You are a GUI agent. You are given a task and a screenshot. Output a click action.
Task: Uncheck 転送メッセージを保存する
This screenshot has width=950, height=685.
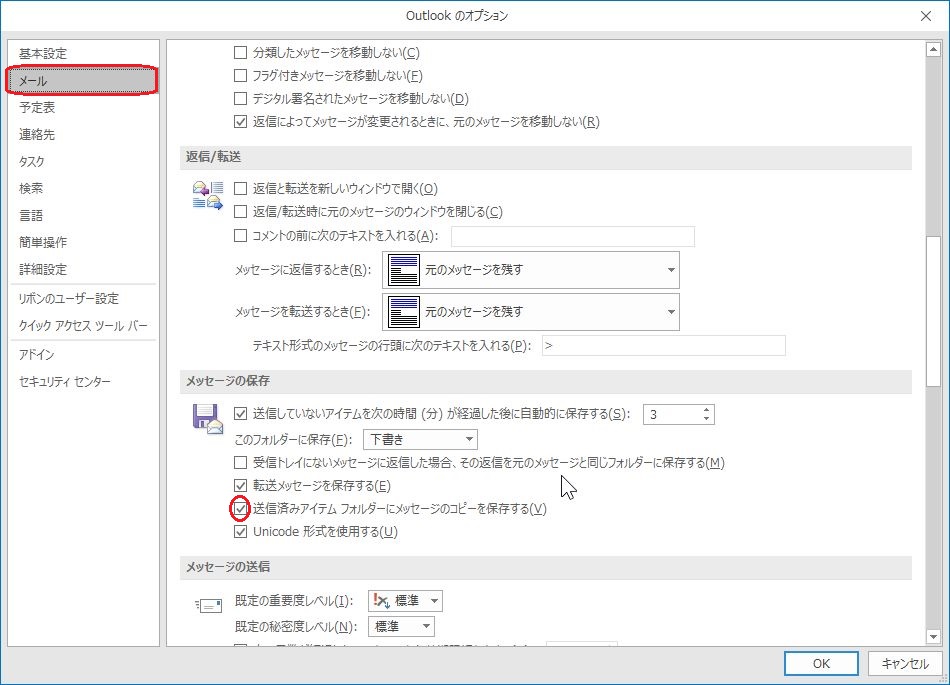click(241, 486)
